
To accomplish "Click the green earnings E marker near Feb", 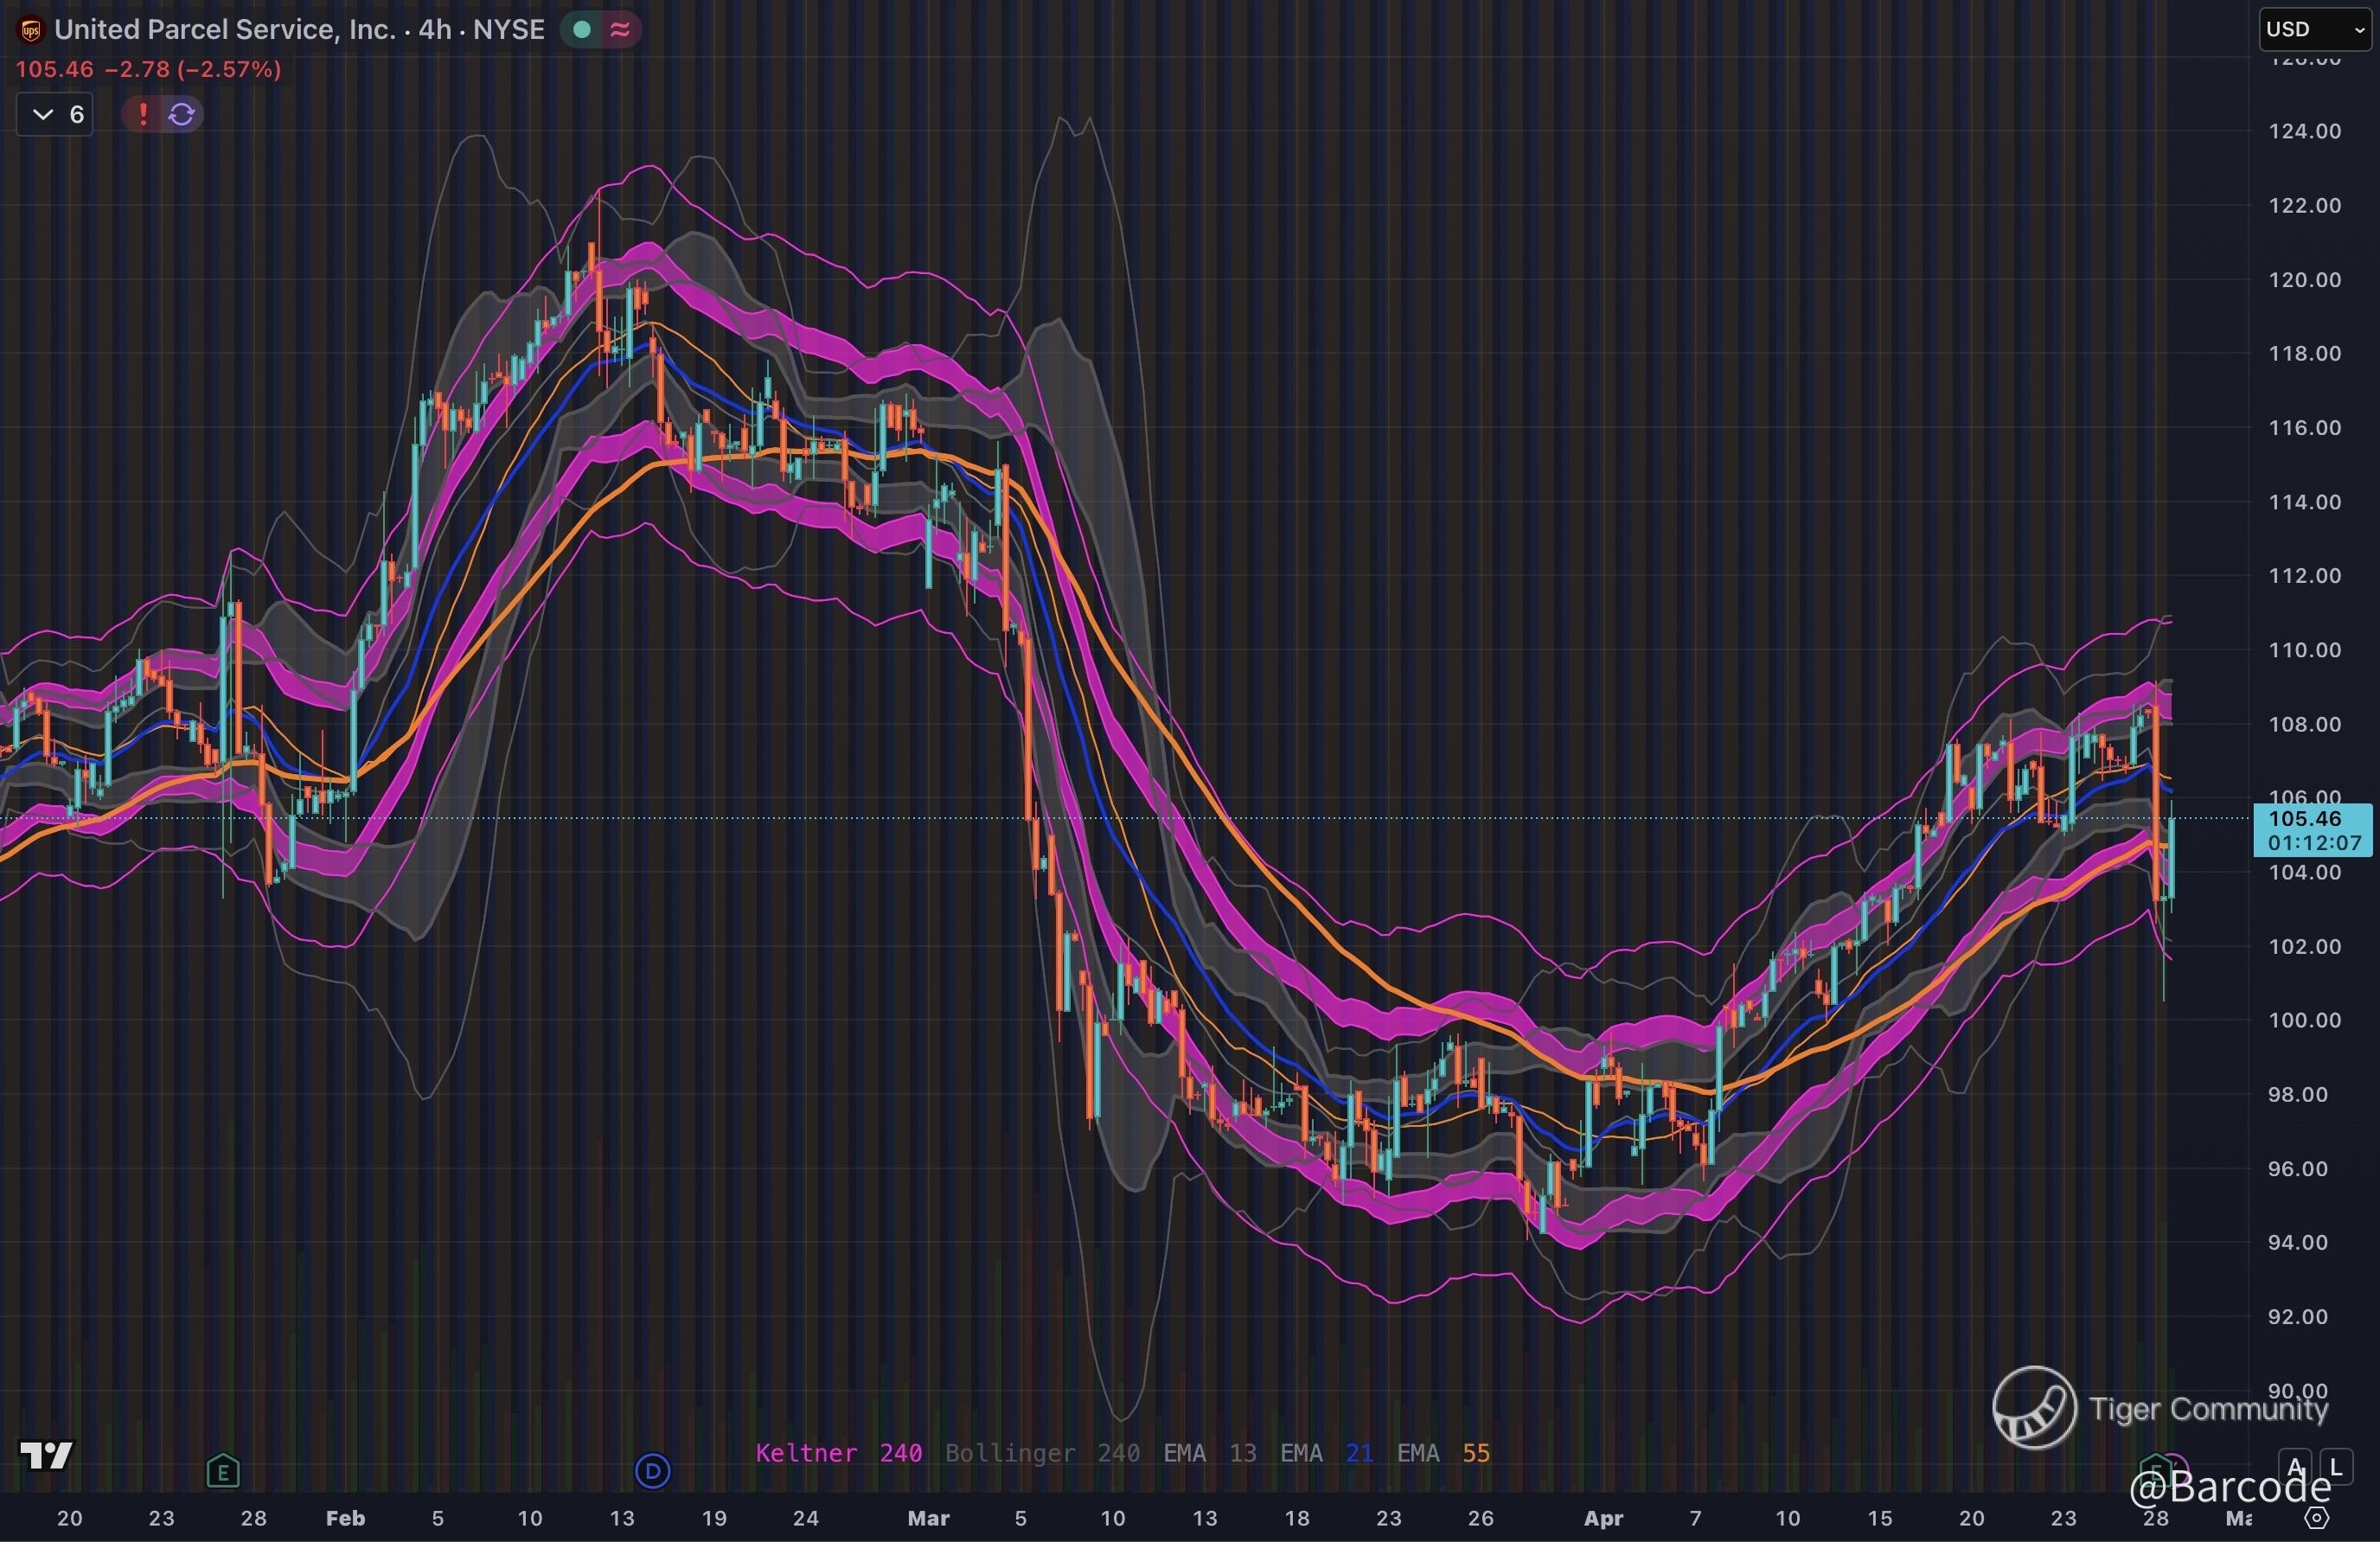I will tap(223, 1471).
